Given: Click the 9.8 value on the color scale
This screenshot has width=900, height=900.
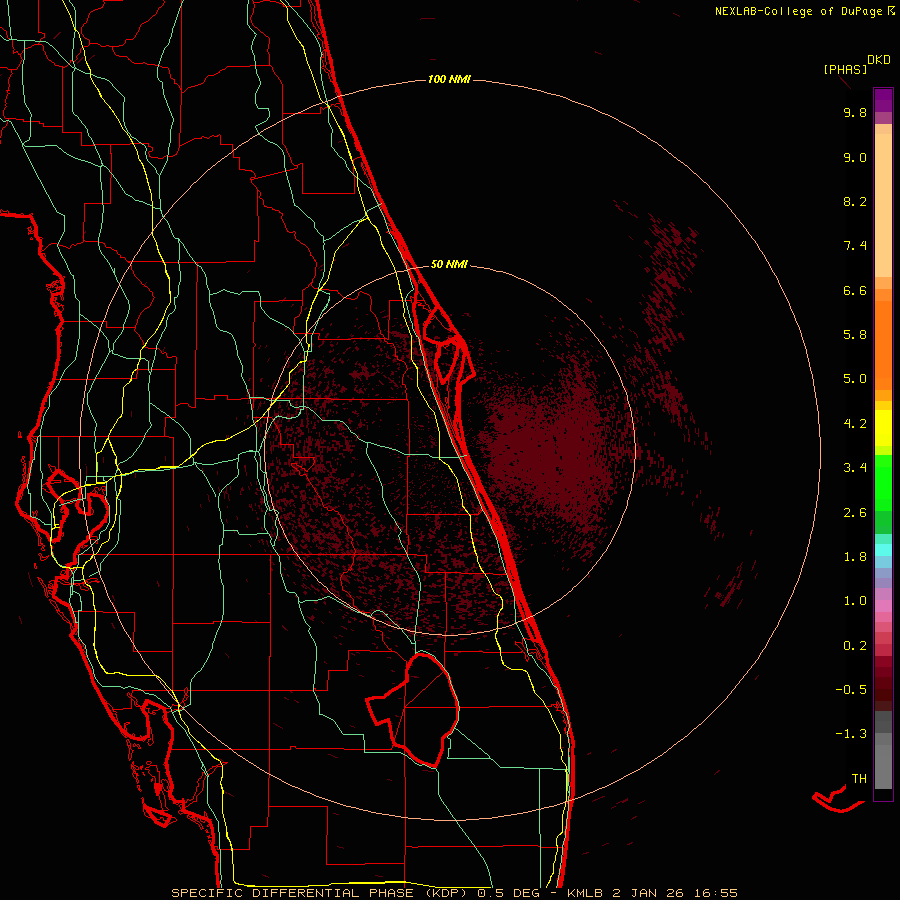Looking at the screenshot, I should point(855,112).
